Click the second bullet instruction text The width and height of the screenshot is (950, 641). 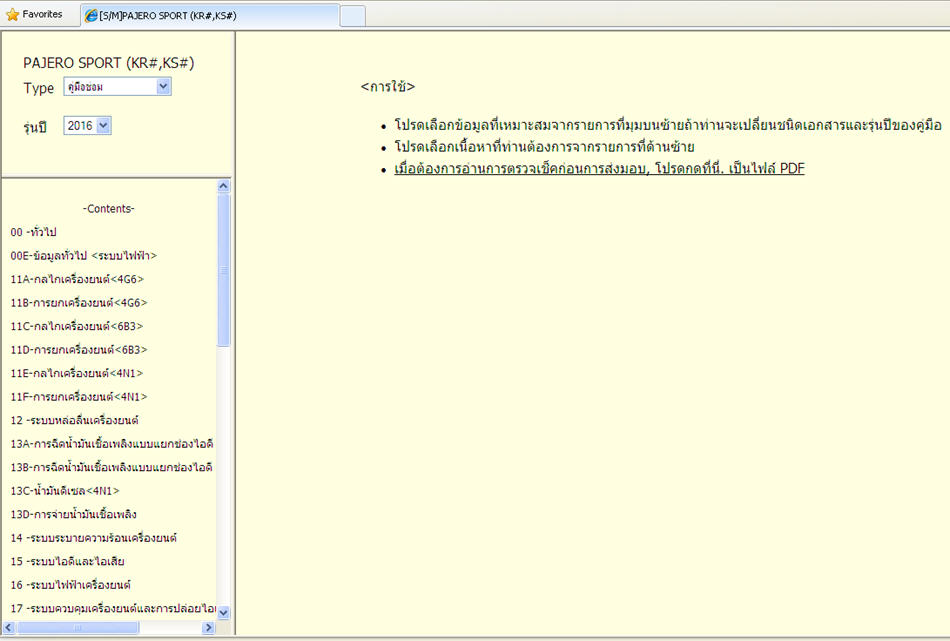(544, 147)
